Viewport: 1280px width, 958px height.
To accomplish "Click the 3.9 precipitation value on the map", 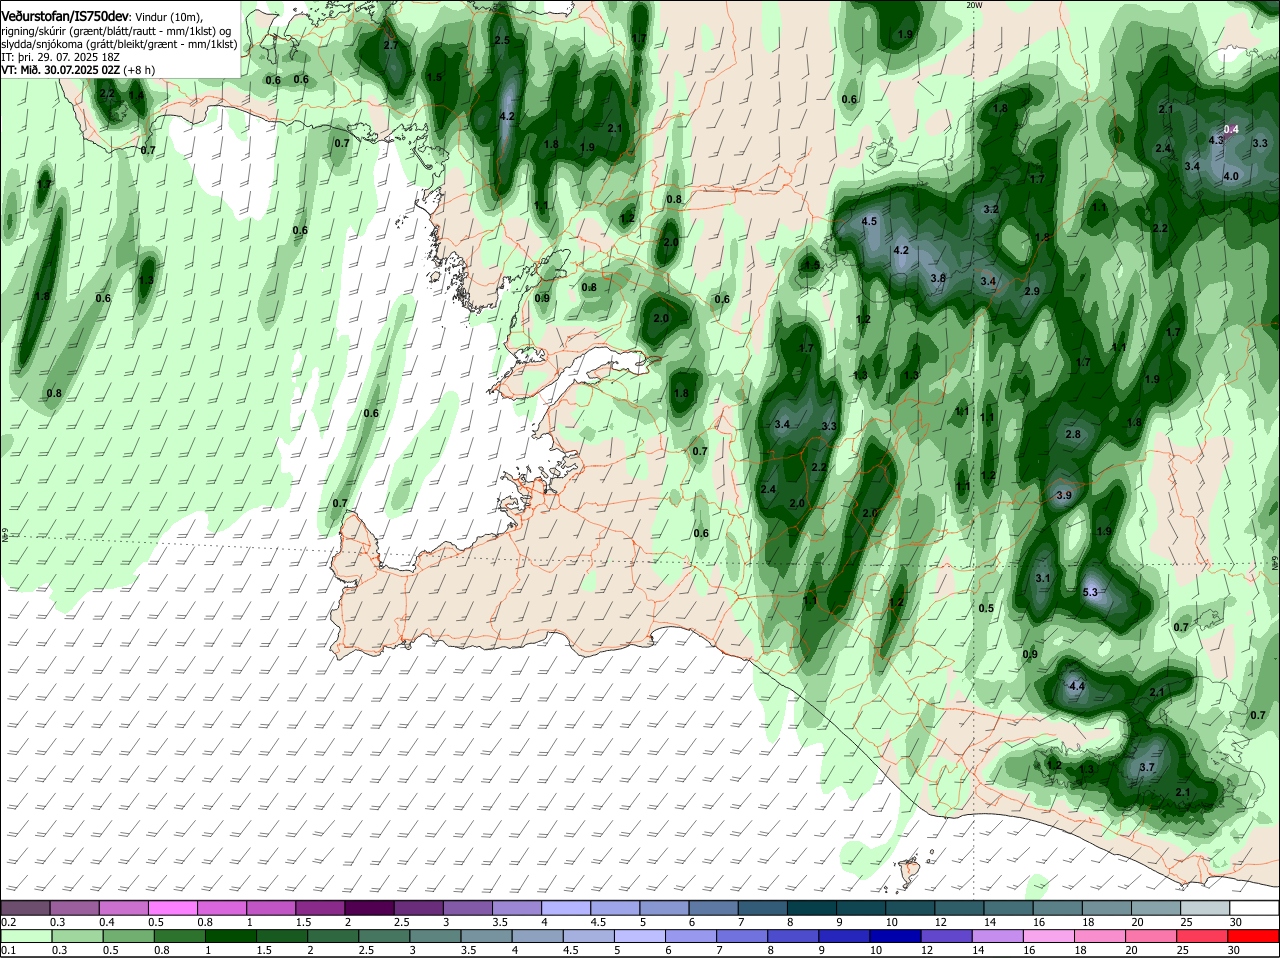I will 1064,495.
